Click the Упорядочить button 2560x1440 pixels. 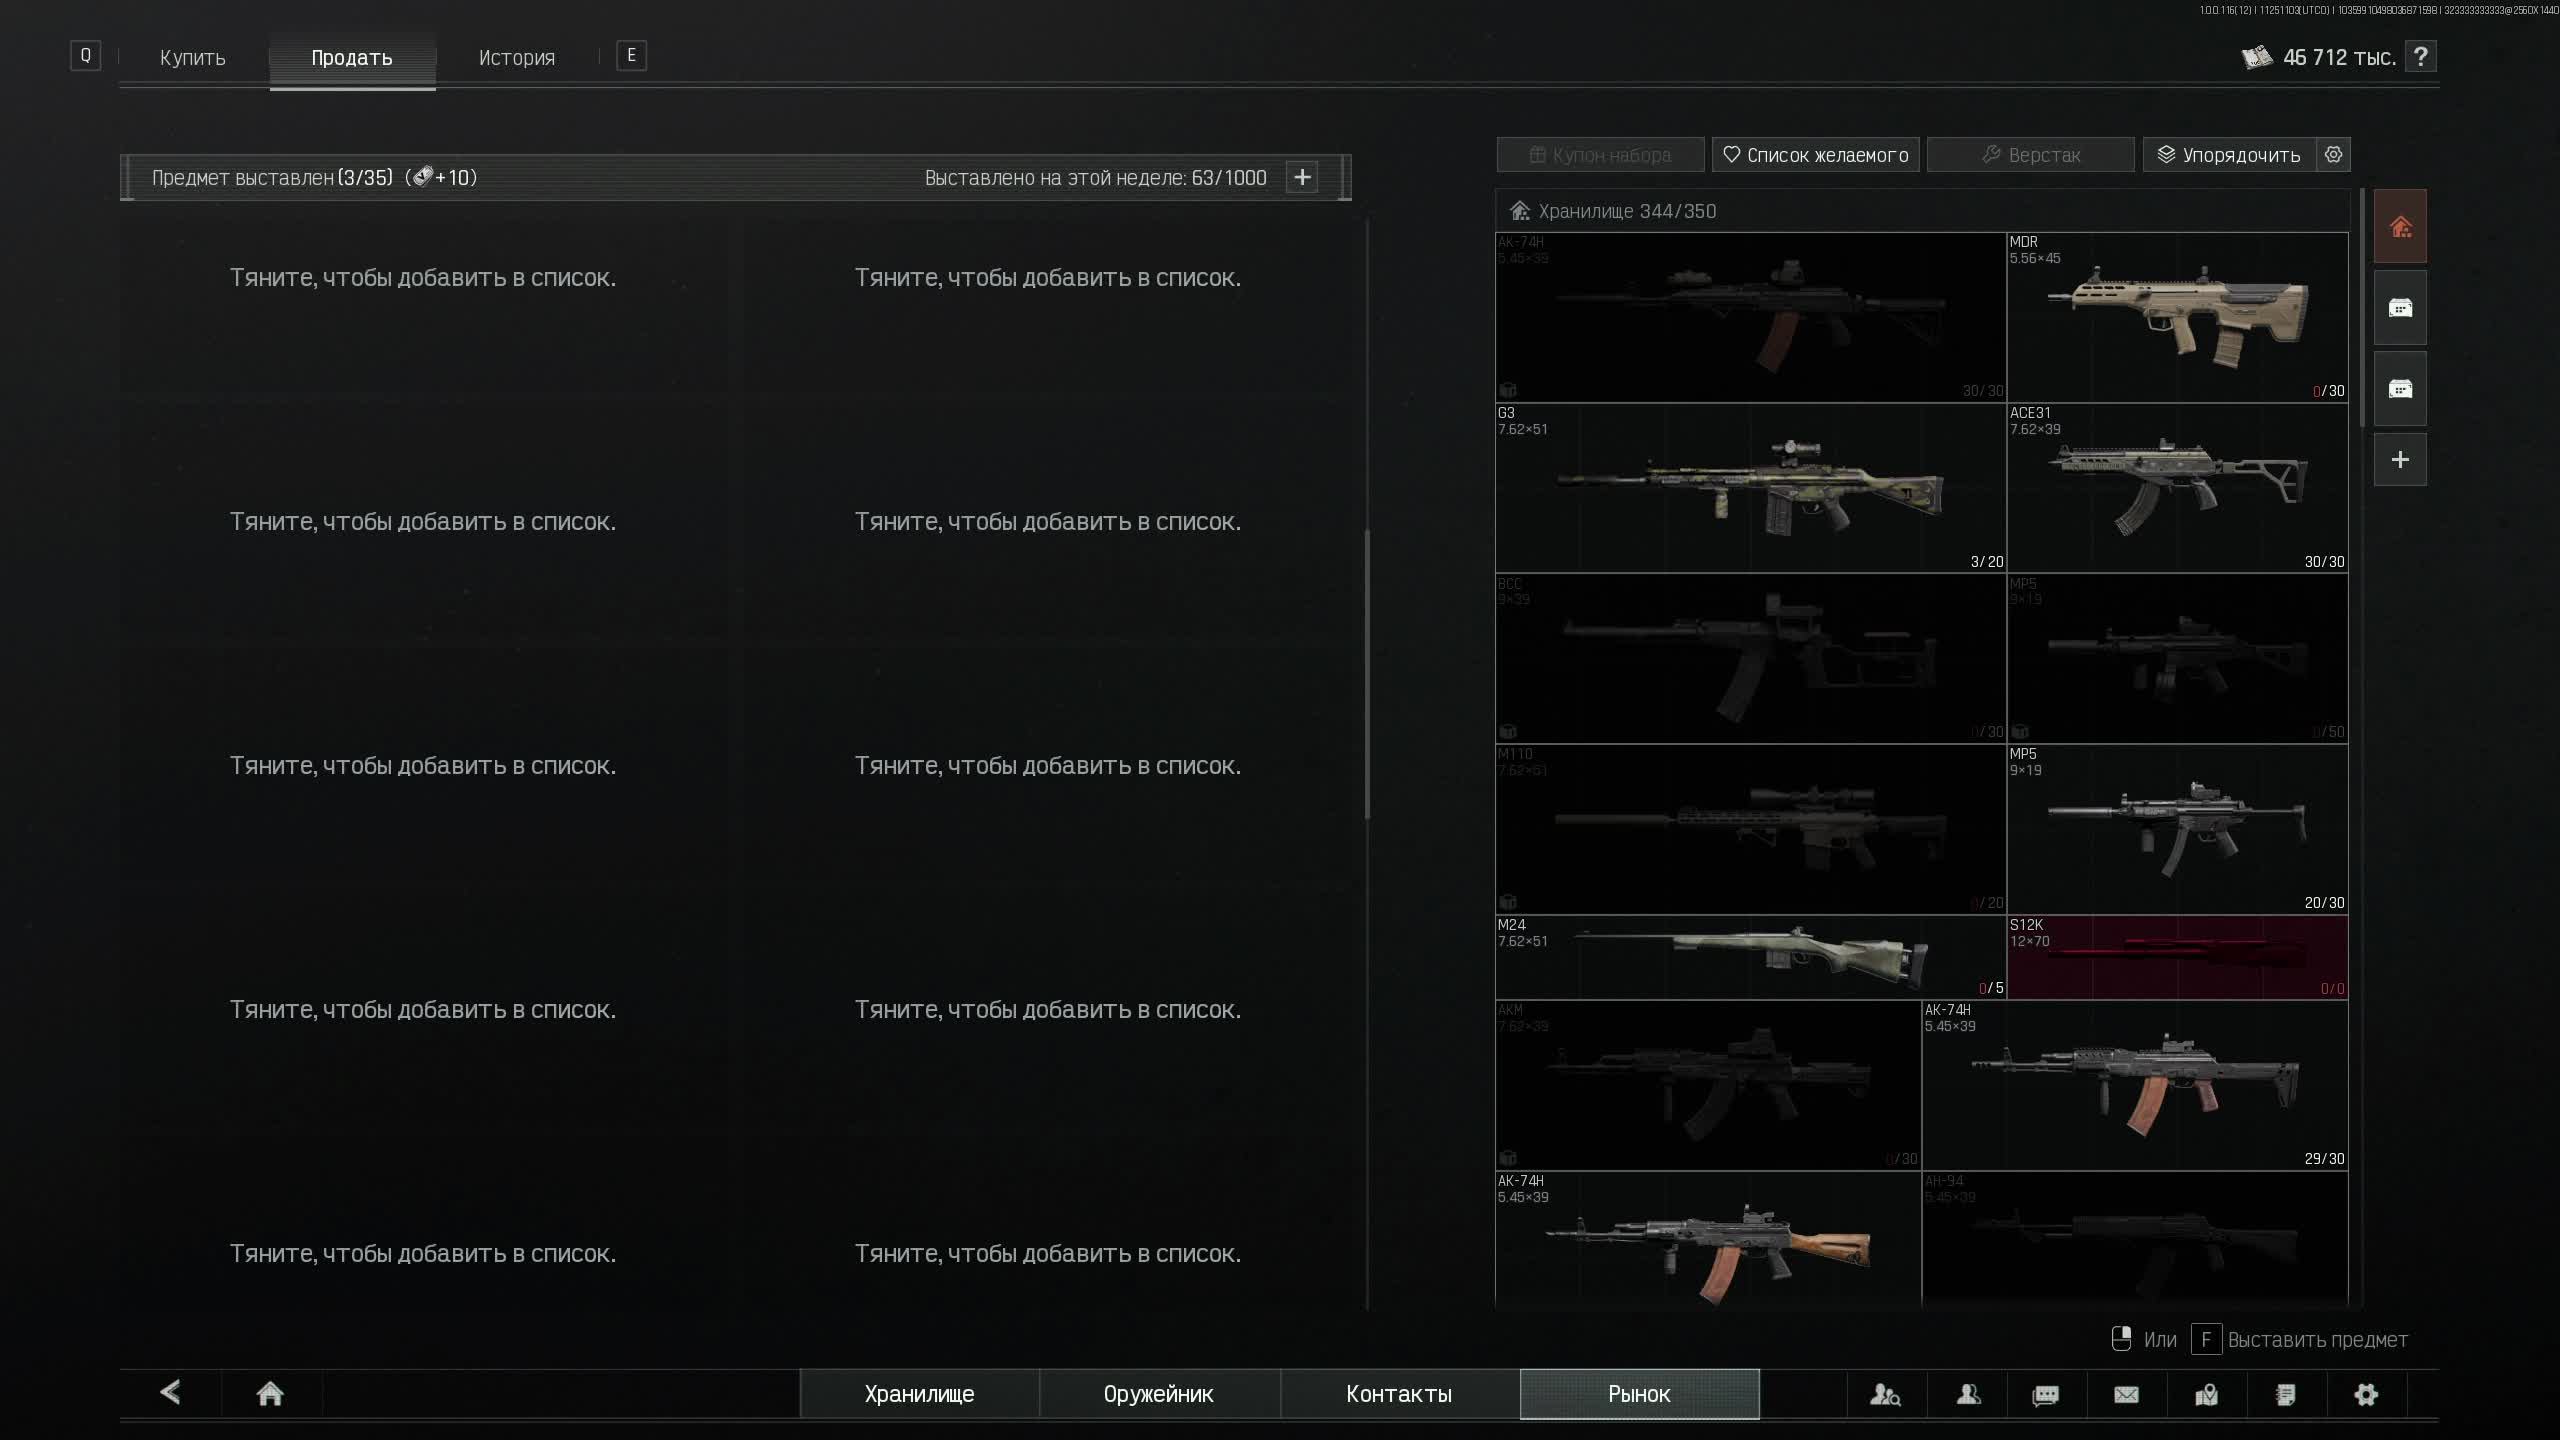coord(2228,155)
